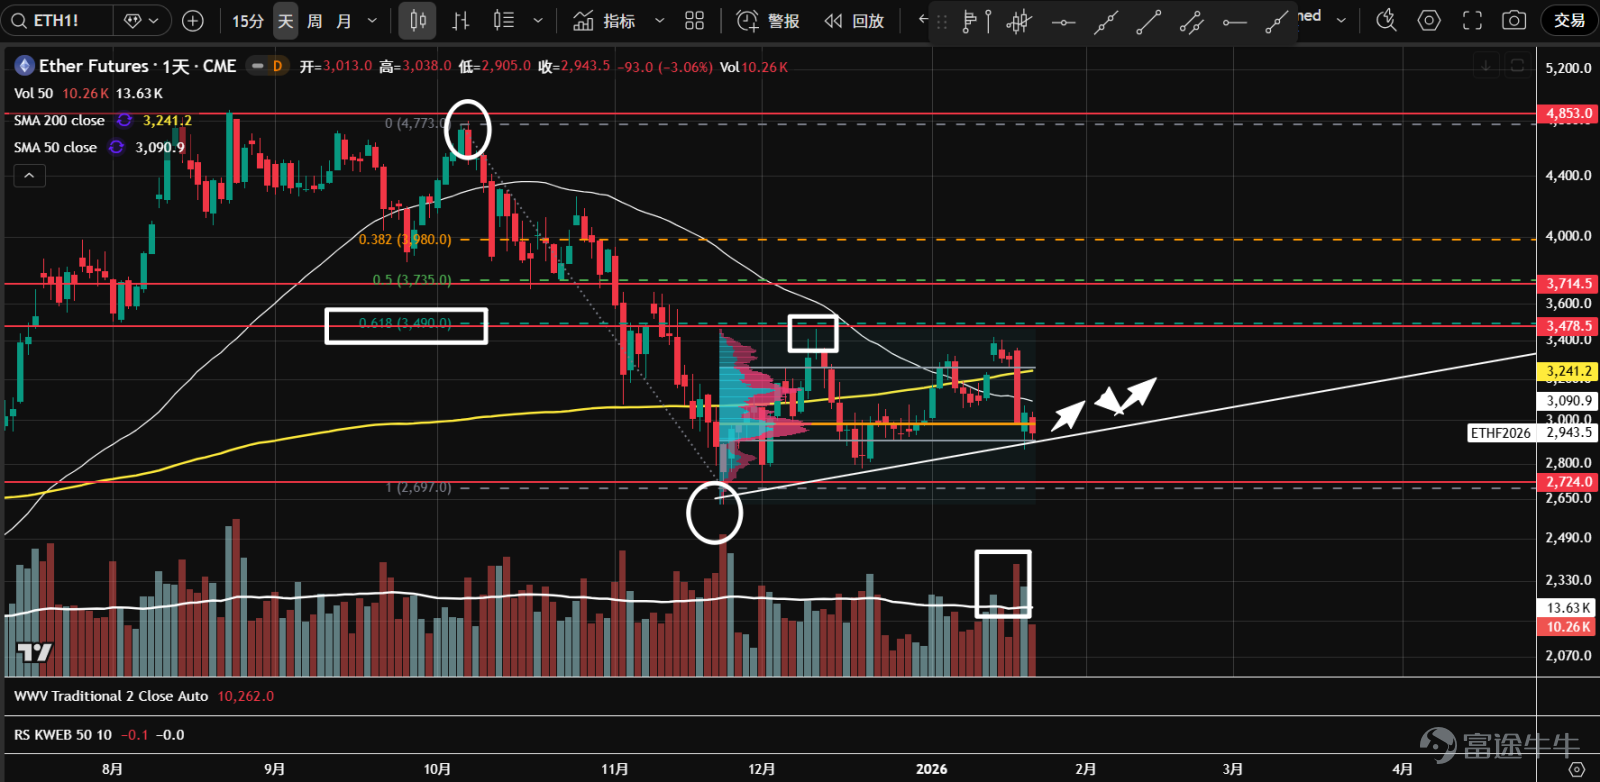Open the TradingView logo link
Screen dimensions: 1600x782
click(35, 653)
